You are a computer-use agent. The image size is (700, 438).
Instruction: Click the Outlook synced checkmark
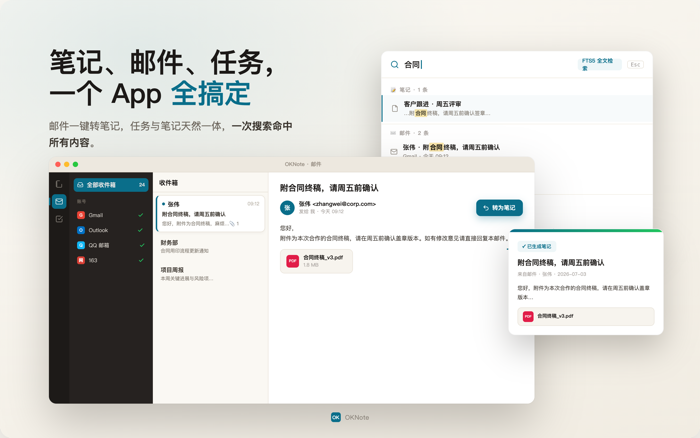(141, 230)
